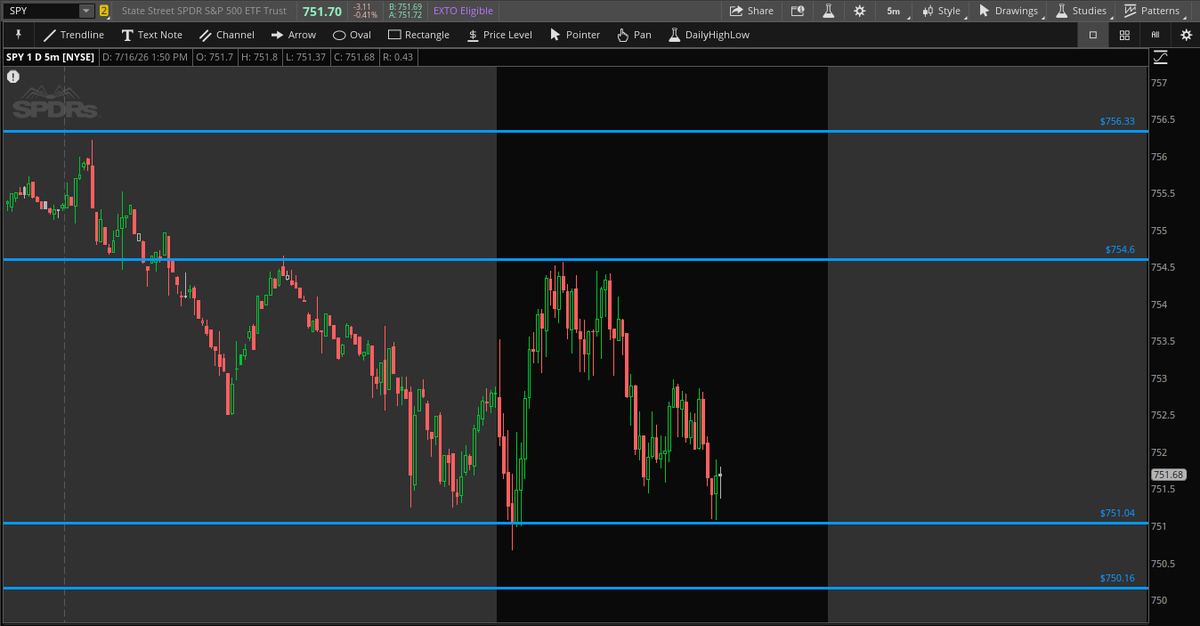
Task: Activate the Pan tool
Action: point(634,34)
